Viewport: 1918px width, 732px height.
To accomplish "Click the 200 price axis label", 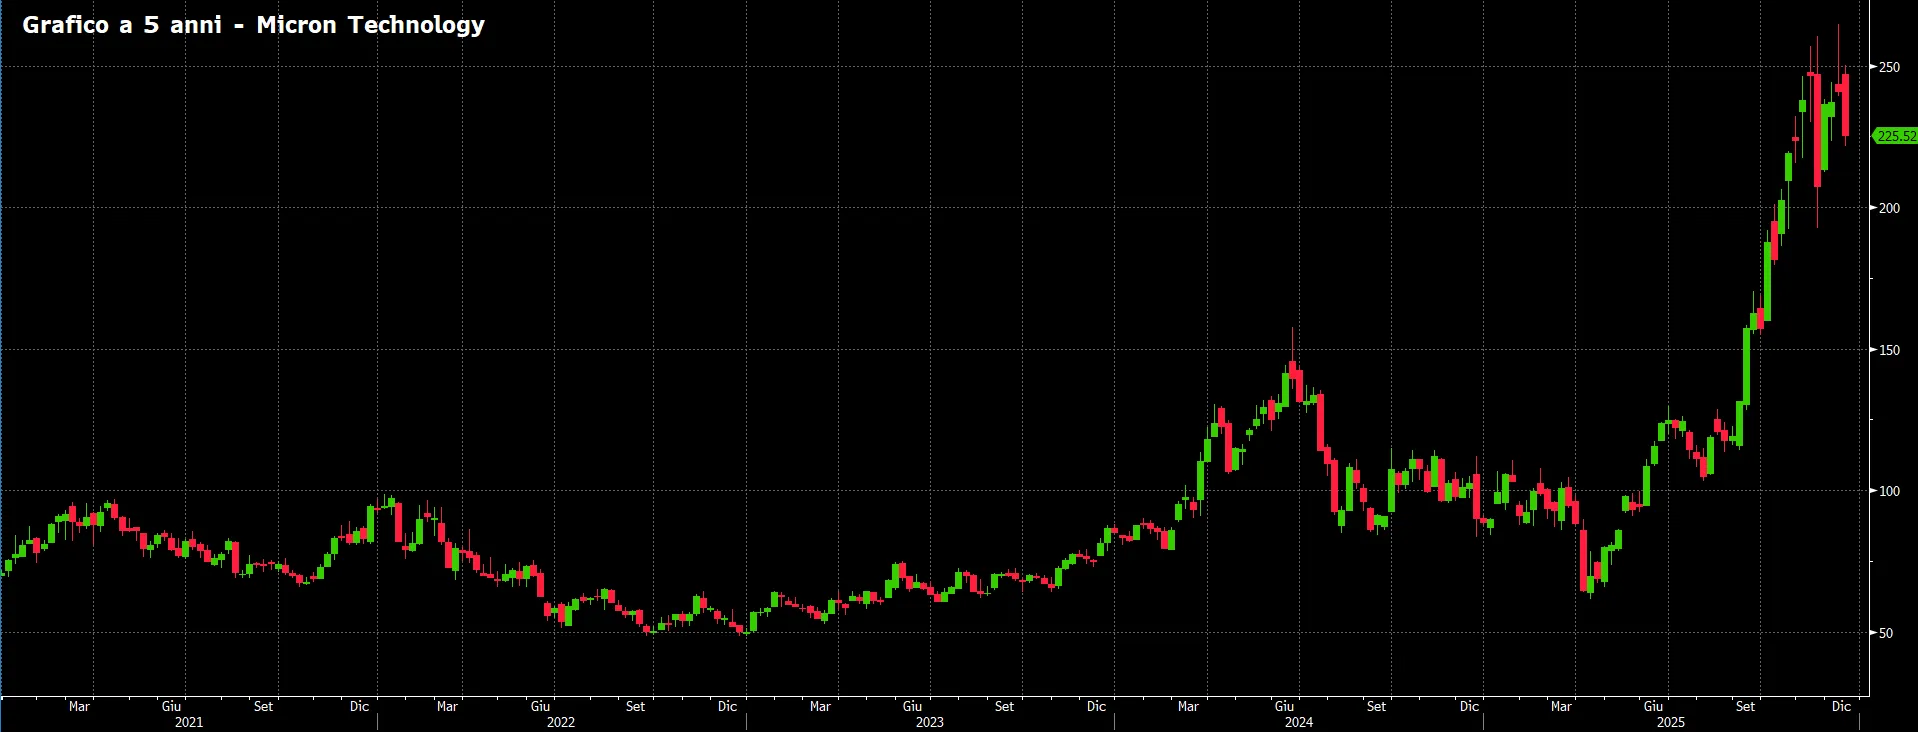I will tap(1889, 208).
